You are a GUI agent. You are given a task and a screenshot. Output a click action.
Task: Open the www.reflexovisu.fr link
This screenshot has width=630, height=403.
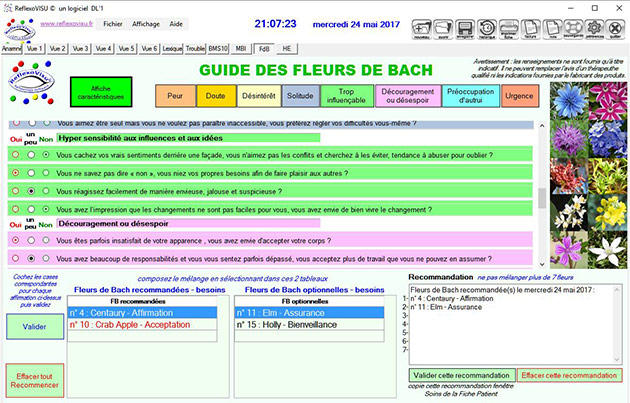(67, 24)
